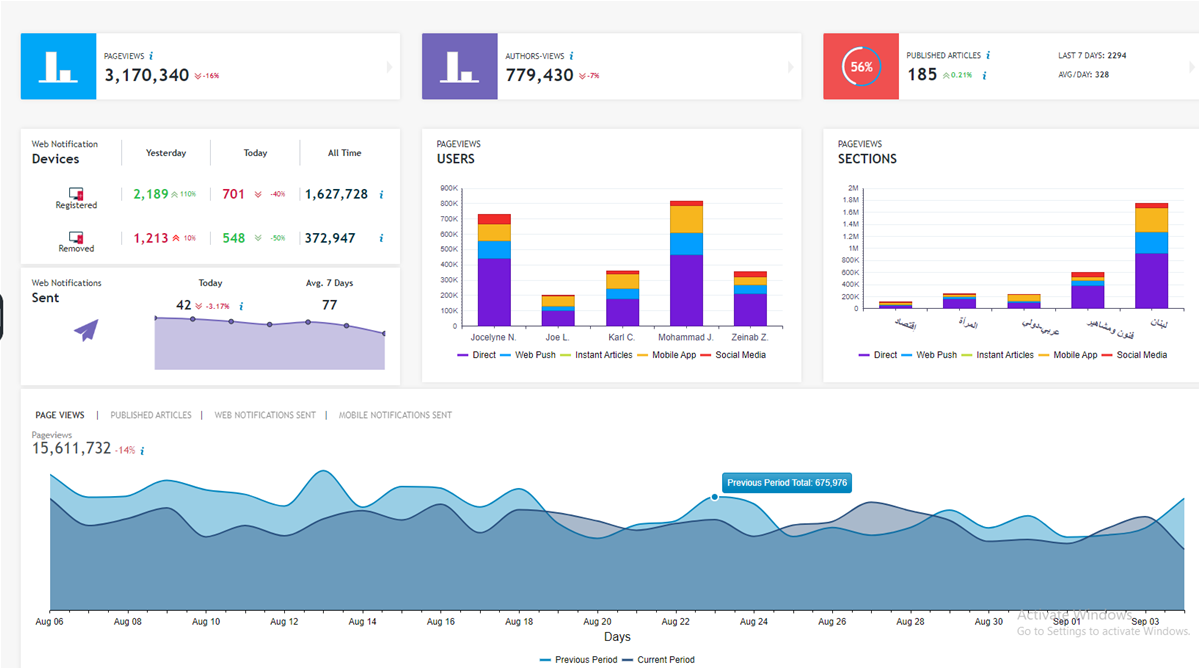Screen dimensions: 1200x669
Task: Click the Removed devices icon
Action: [x=76, y=237]
